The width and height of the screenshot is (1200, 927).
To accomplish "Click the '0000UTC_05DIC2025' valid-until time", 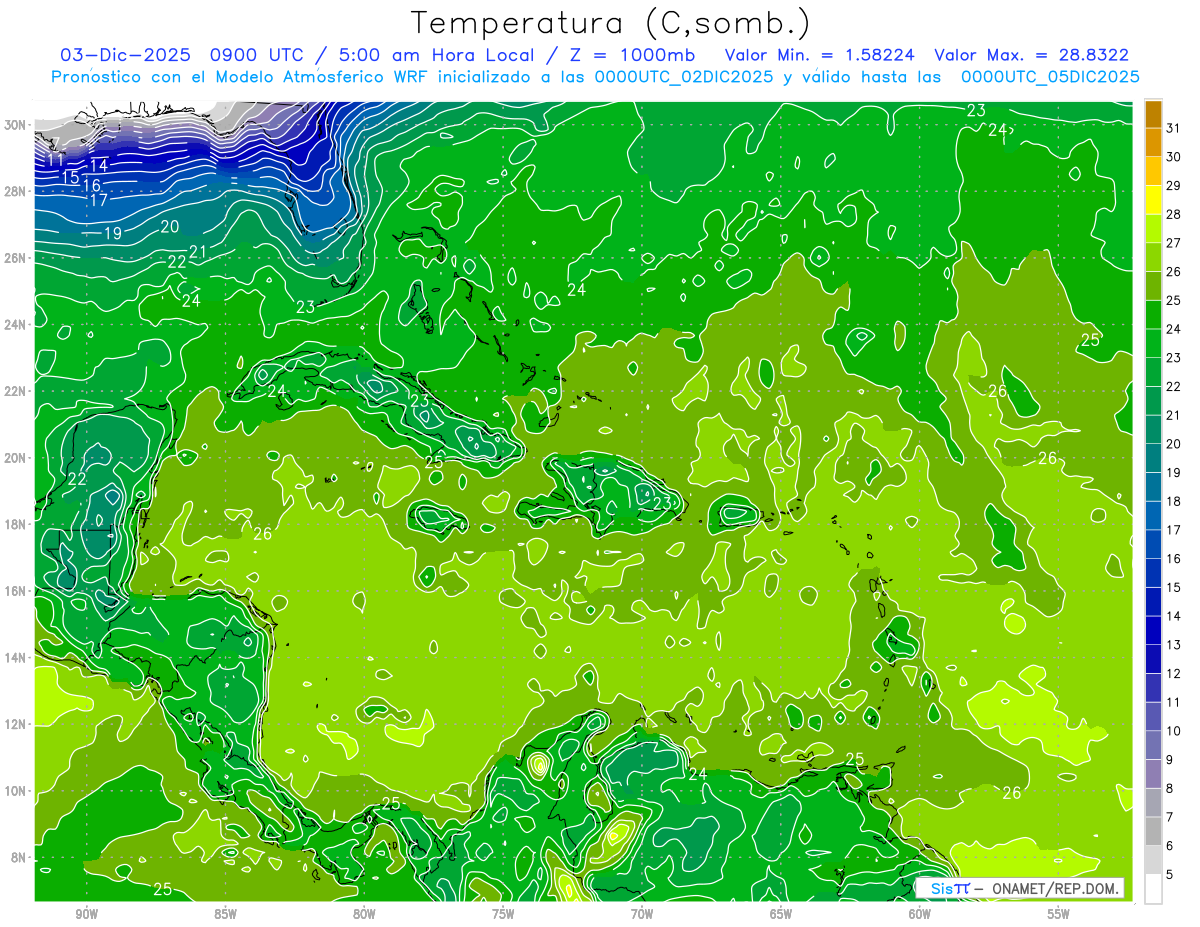I will point(1050,77).
